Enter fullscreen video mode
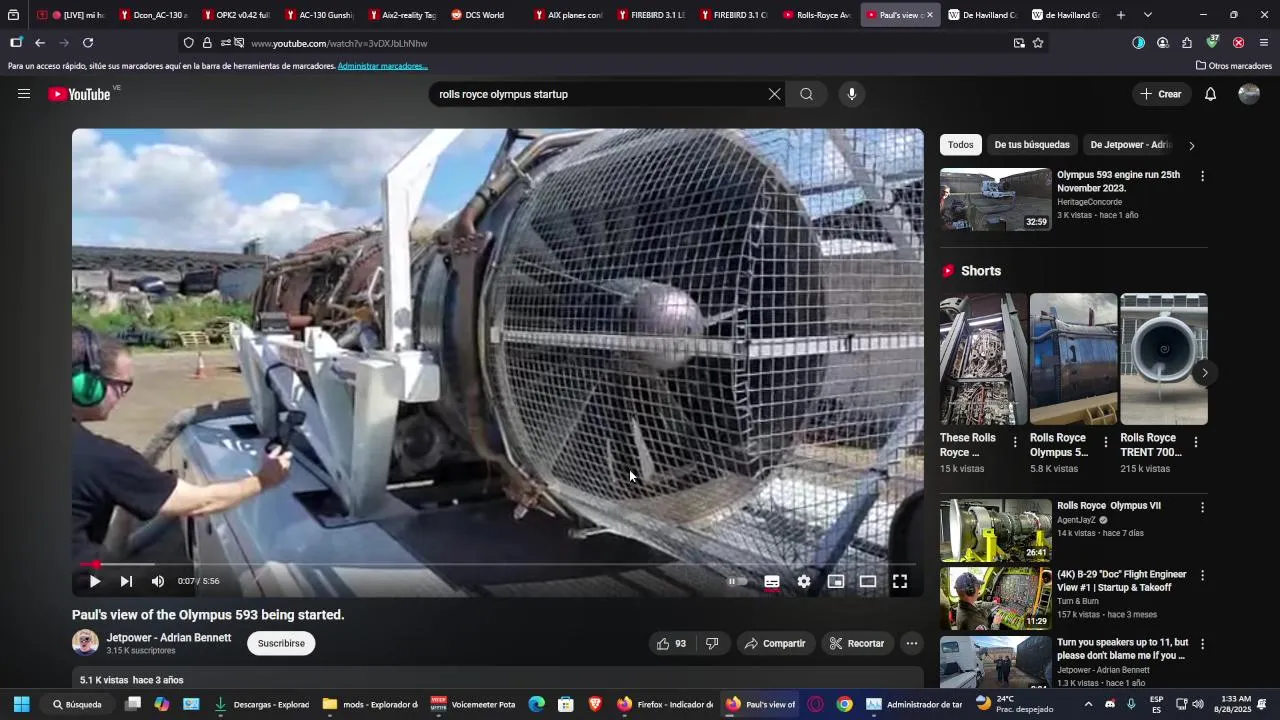Image resolution: width=1280 pixels, height=720 pixels. 900,581
